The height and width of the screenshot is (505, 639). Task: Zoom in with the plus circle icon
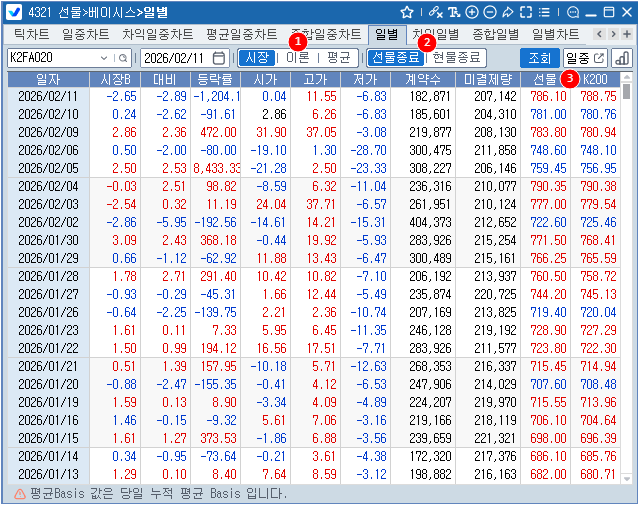point(472,12)
